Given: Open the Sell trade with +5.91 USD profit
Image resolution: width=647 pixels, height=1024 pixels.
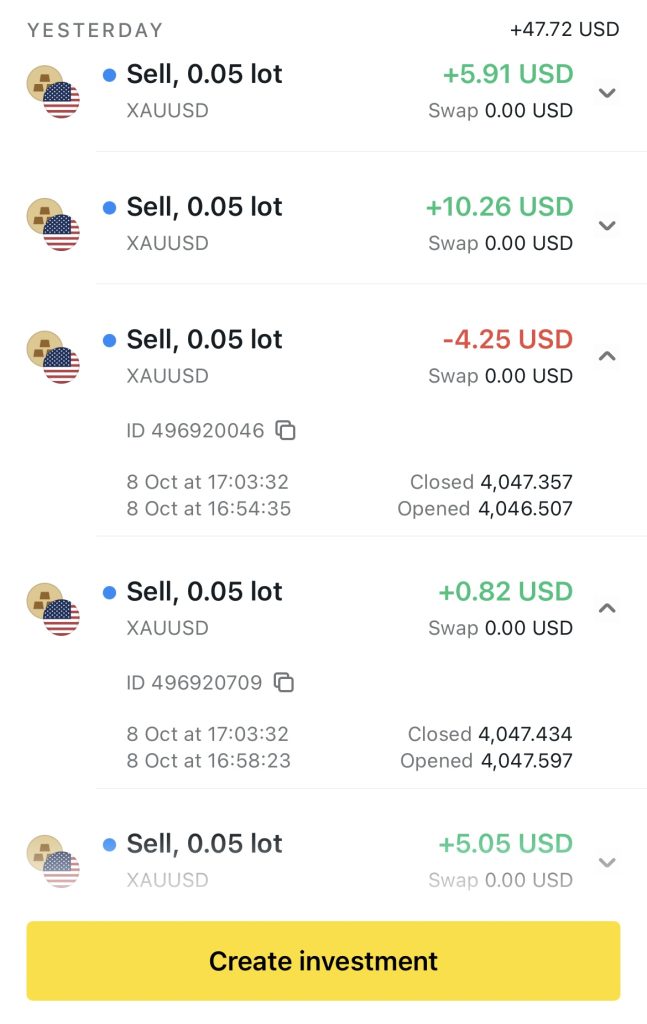Looking at the screenshot, I should click(x=204, y=75).
